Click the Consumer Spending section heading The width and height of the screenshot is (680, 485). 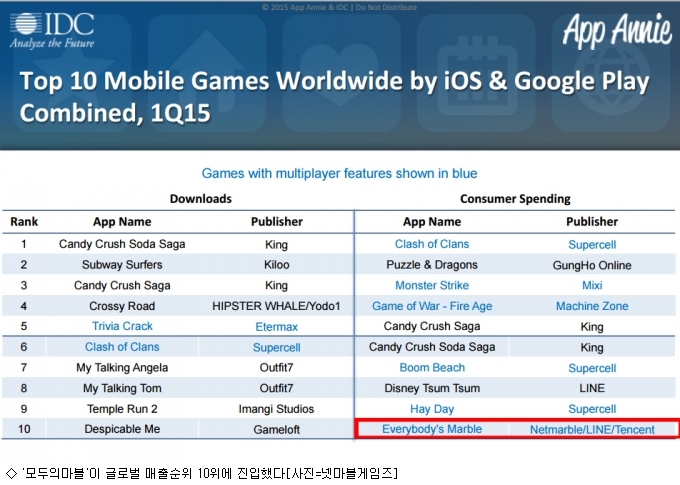[x=515, y=199]
